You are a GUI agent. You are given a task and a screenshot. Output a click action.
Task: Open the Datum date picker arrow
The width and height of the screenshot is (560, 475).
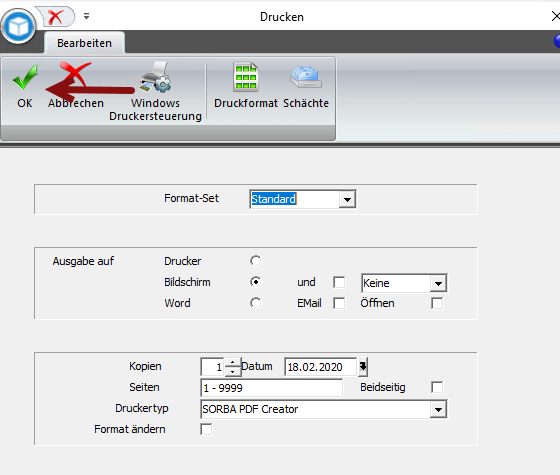click(x=362, y=367)
